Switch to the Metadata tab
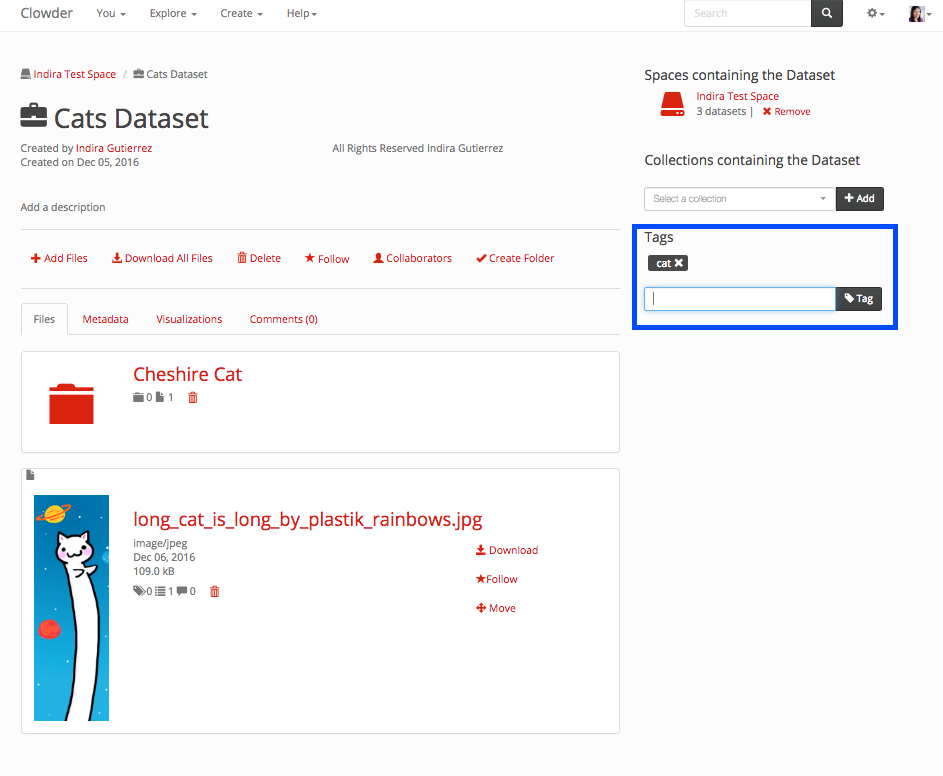This screenshot has height=776, width=943. [105, 319]
